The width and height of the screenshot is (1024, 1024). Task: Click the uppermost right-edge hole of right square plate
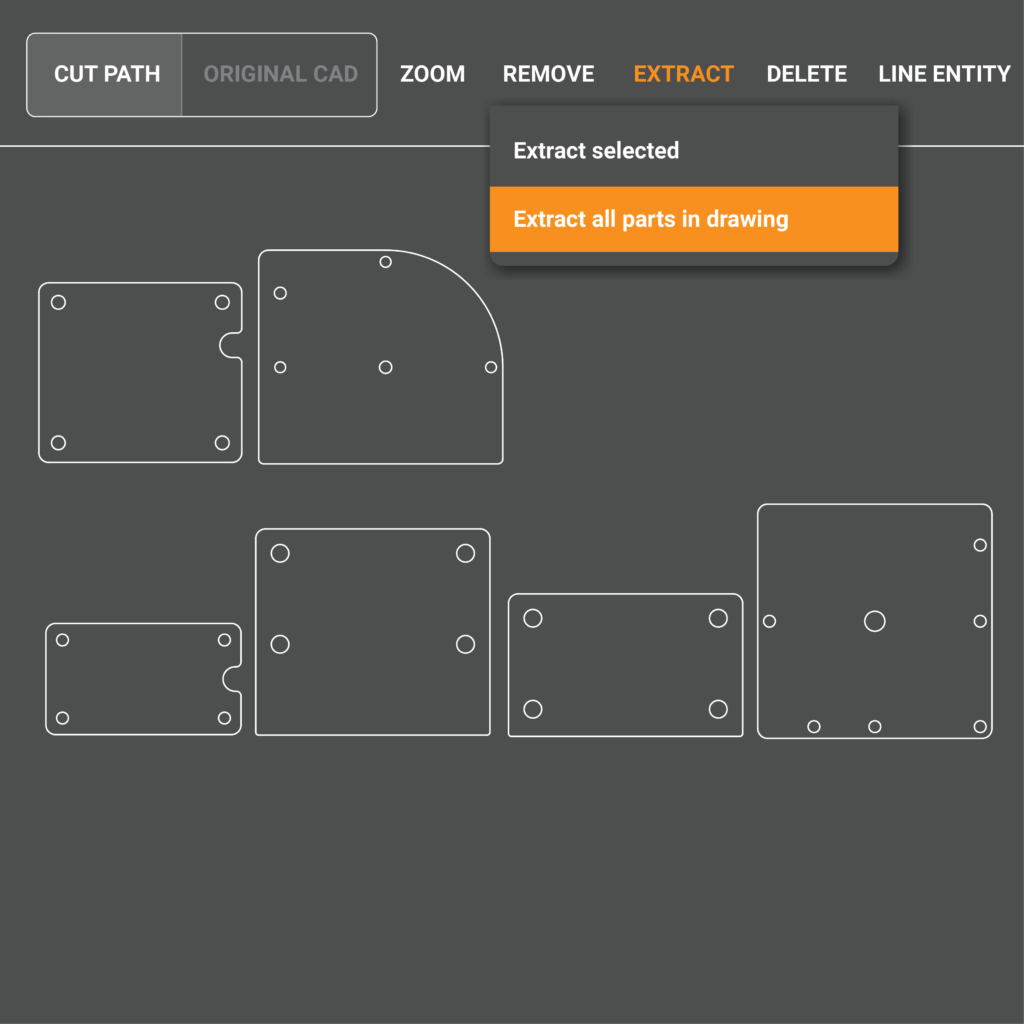click(x=980, y=545)
